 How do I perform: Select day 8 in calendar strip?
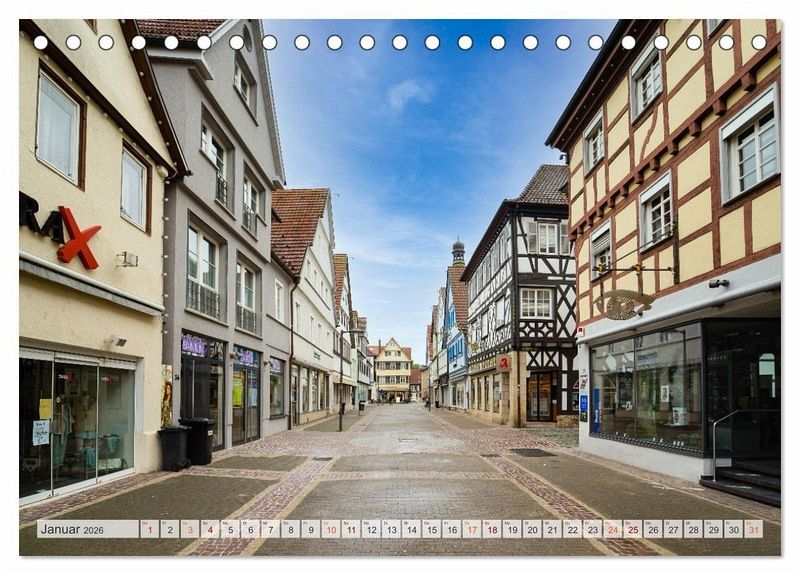coord(291,529)
